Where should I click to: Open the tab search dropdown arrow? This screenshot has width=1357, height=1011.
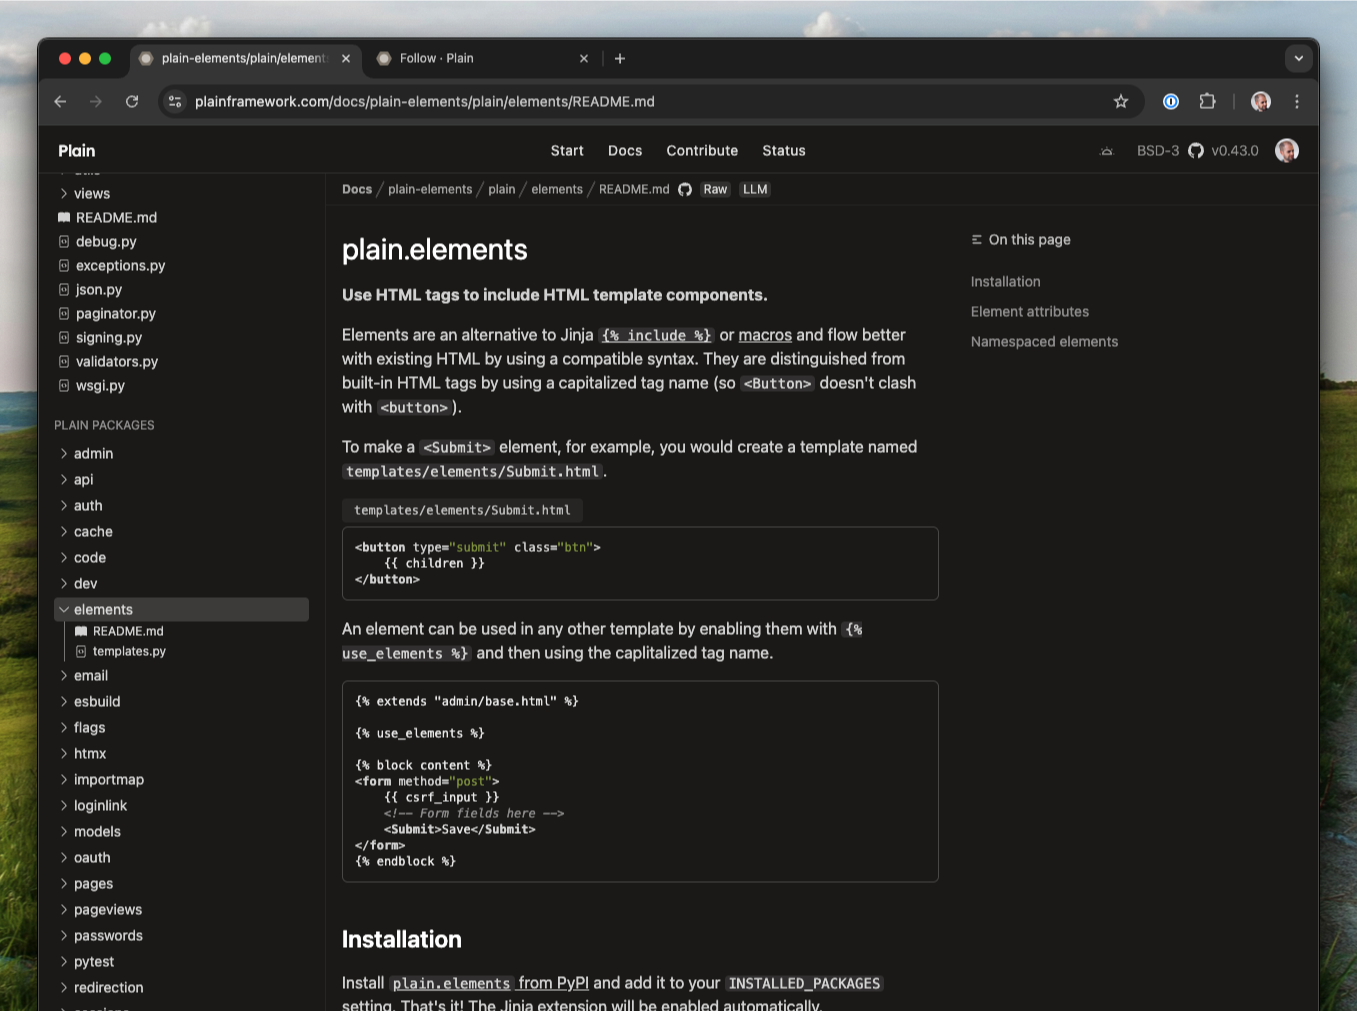[x=1299, y=58]
